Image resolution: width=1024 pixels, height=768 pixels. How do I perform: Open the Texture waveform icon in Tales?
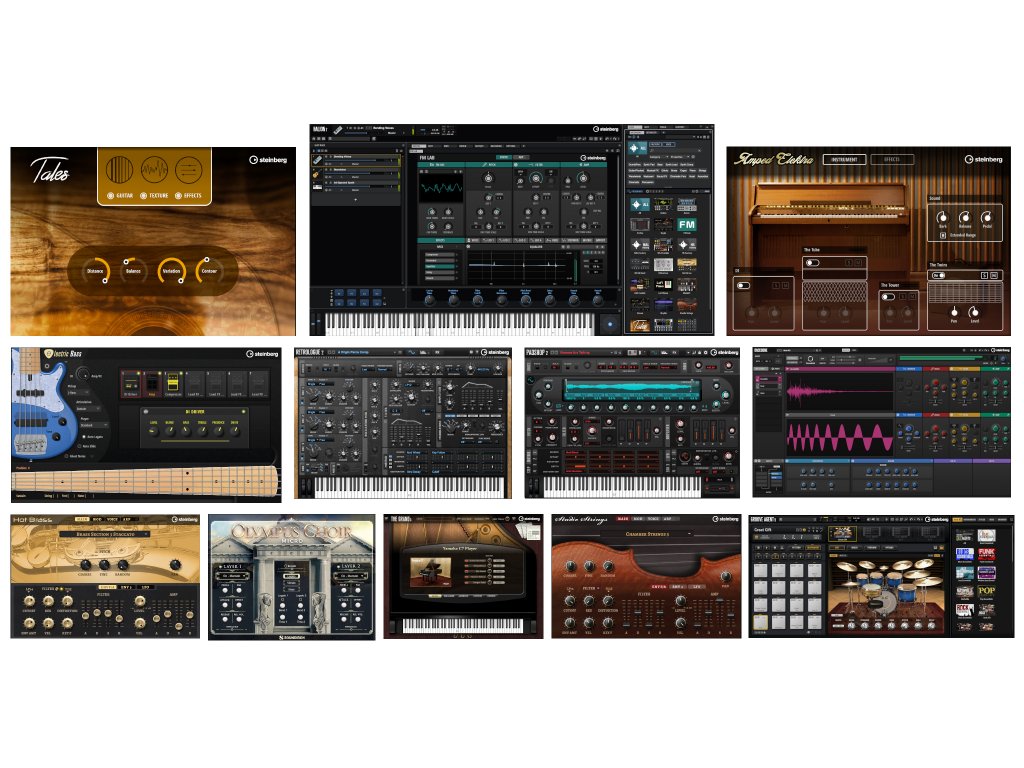(x=154, y=170)
